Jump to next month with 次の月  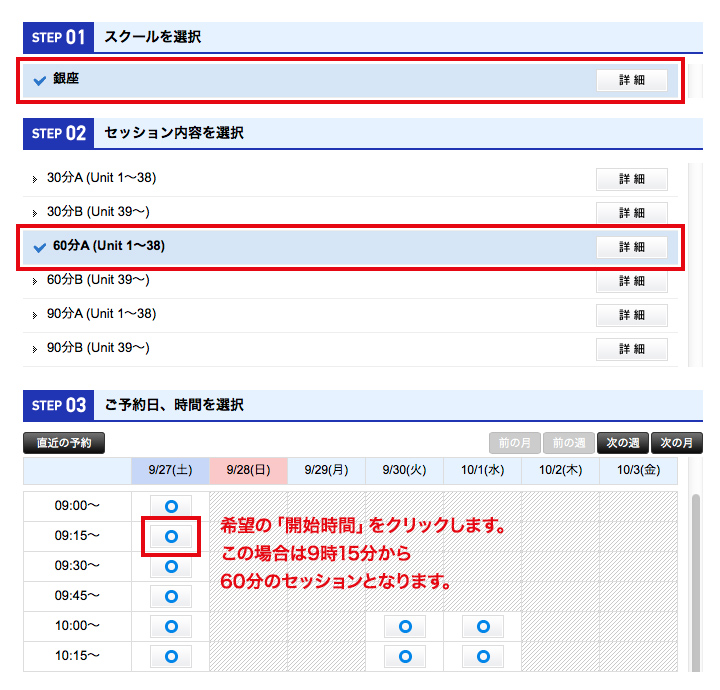(x=676, y=443)
